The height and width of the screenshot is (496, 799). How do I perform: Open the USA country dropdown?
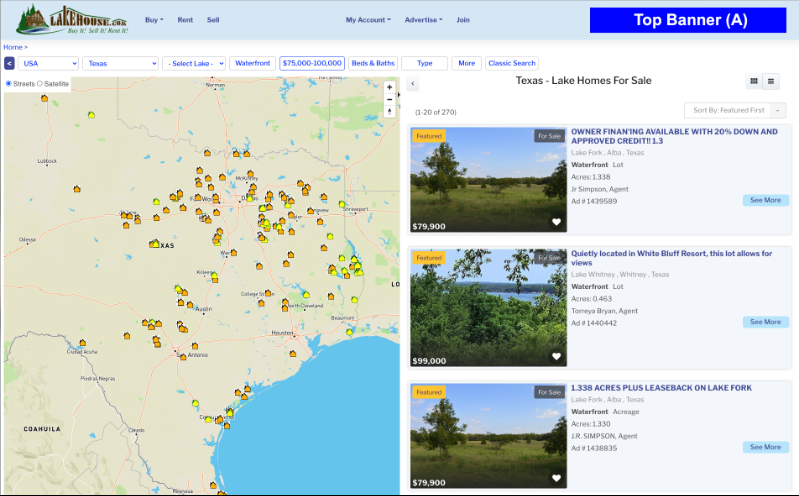pos(48,63)
